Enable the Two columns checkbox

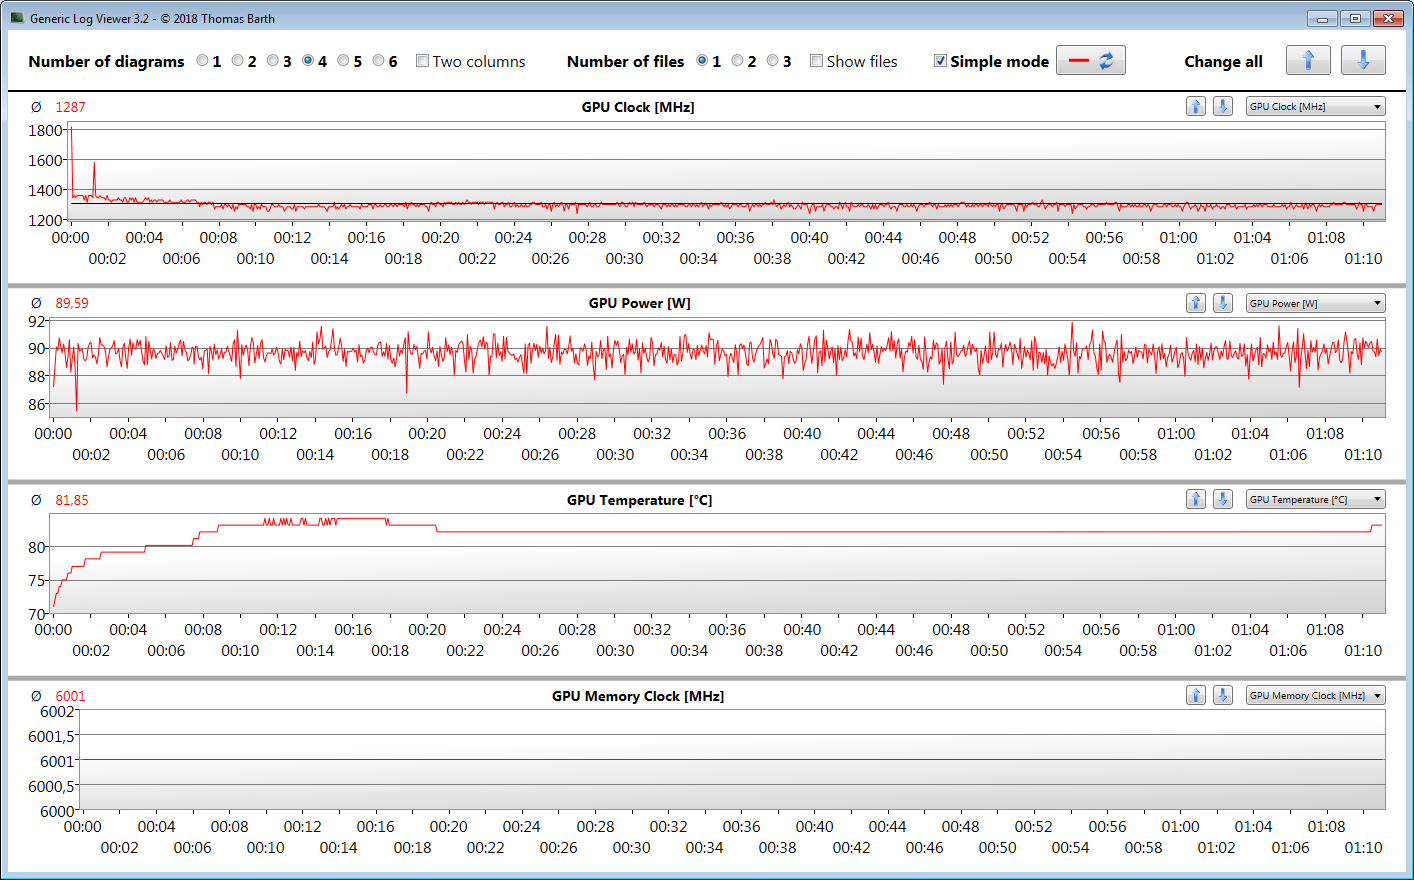pyautogui.click(x=422, y=61)
